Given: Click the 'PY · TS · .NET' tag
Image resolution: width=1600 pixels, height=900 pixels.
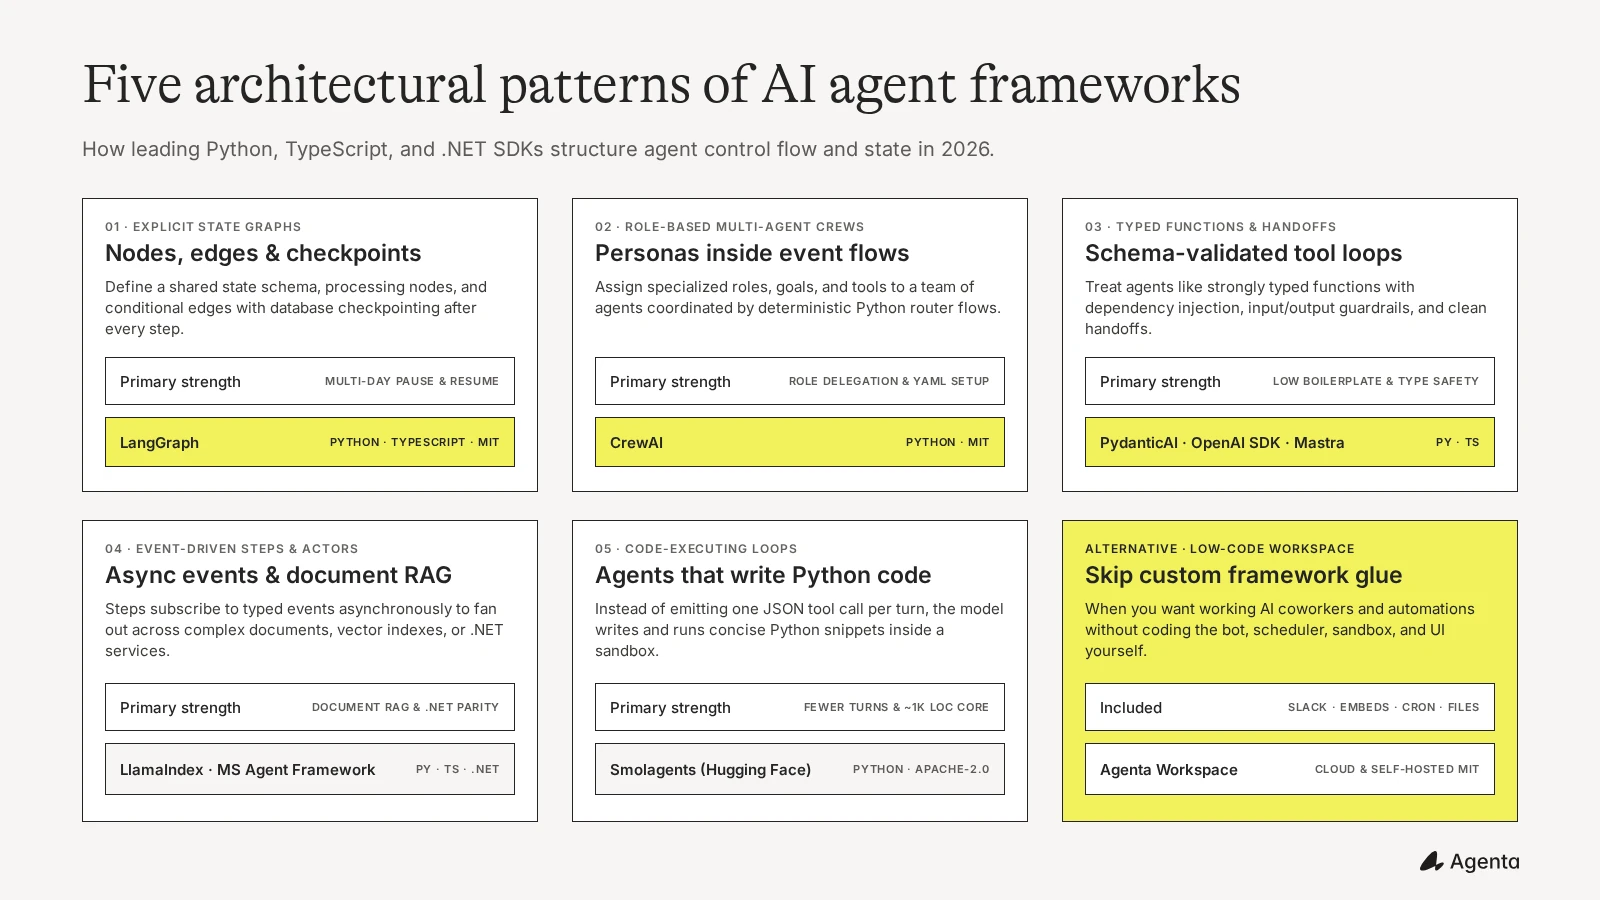Looking at the screenshot, I should pyautogui.click(x=458, y=769).
